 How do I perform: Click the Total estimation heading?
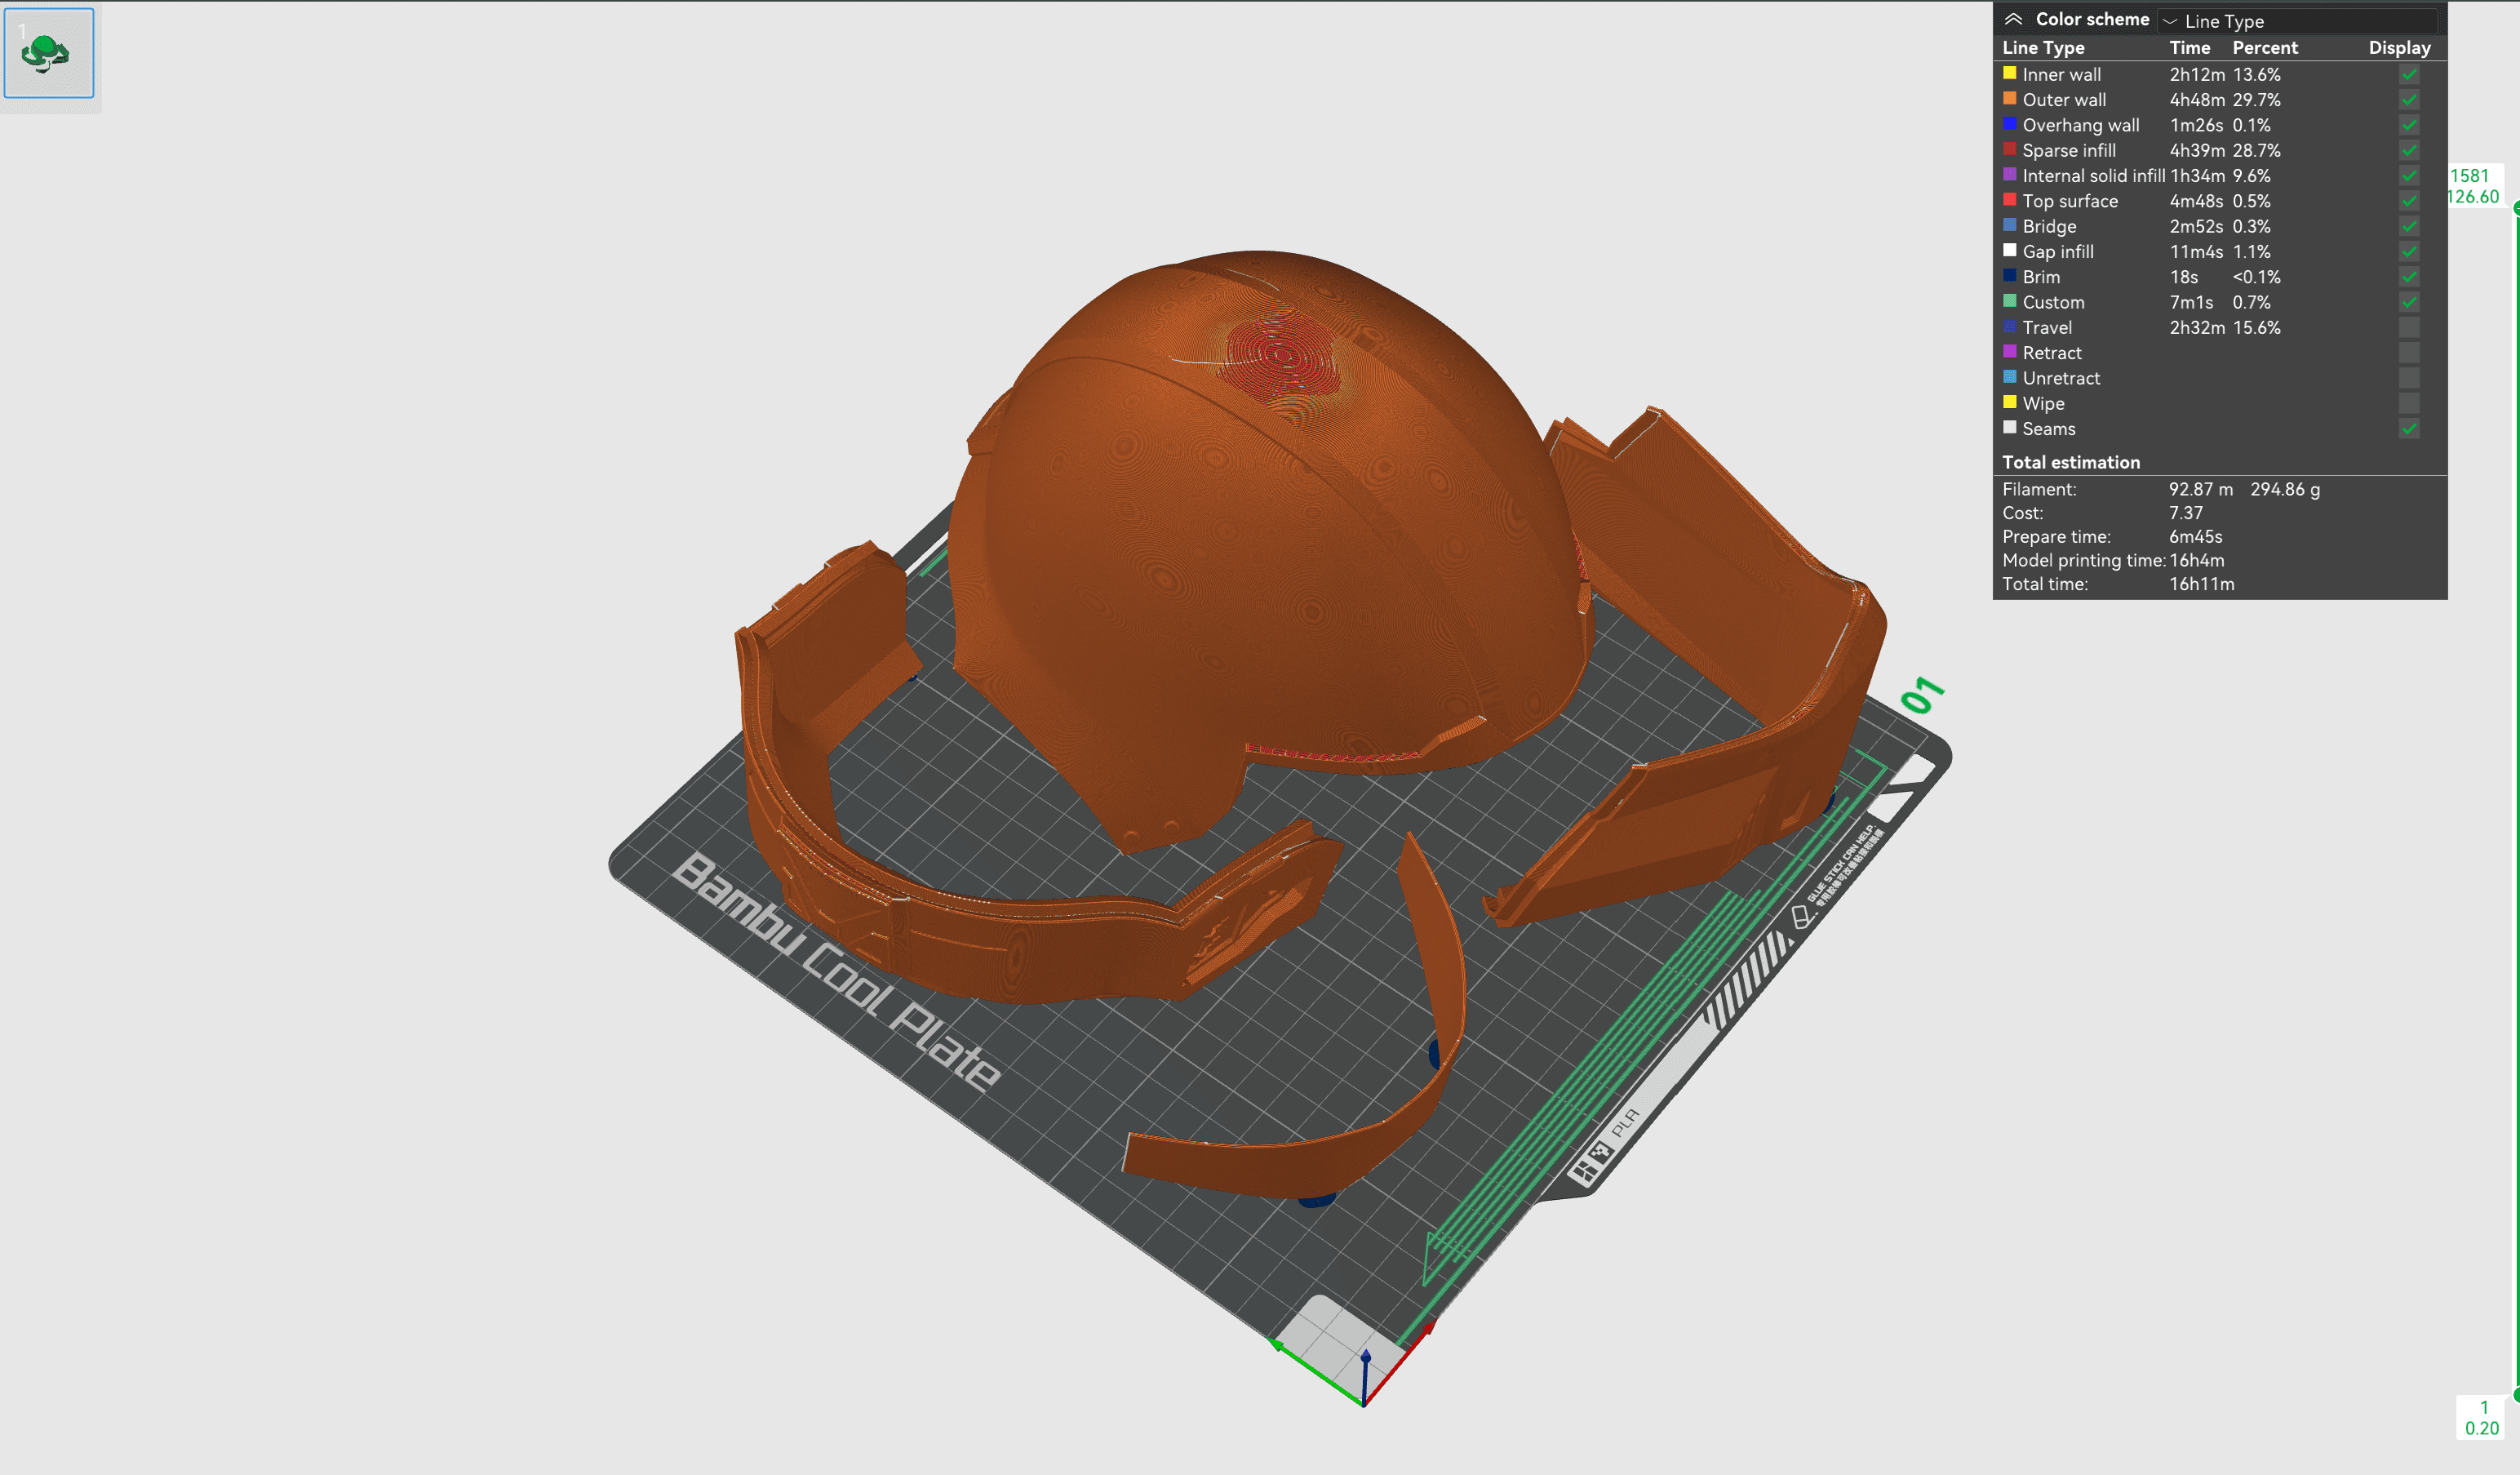(x=2071, y=462)
